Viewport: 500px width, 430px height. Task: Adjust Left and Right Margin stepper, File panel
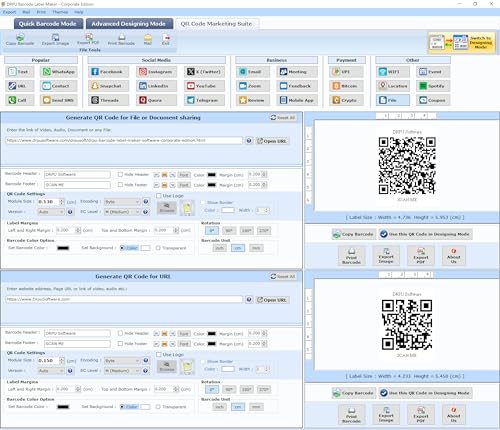78,230
